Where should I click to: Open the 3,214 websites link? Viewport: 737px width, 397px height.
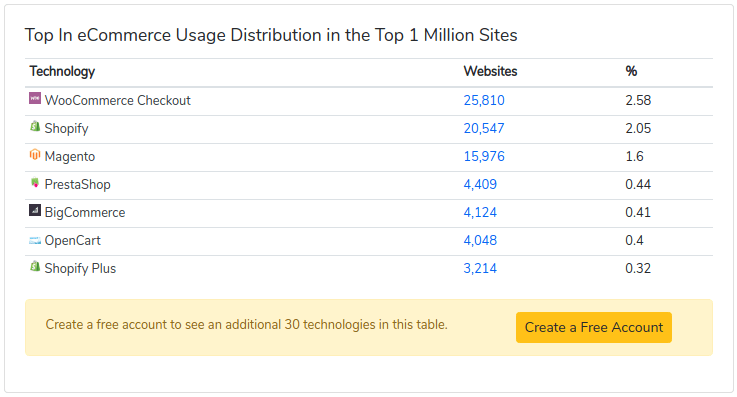point(480,268)
